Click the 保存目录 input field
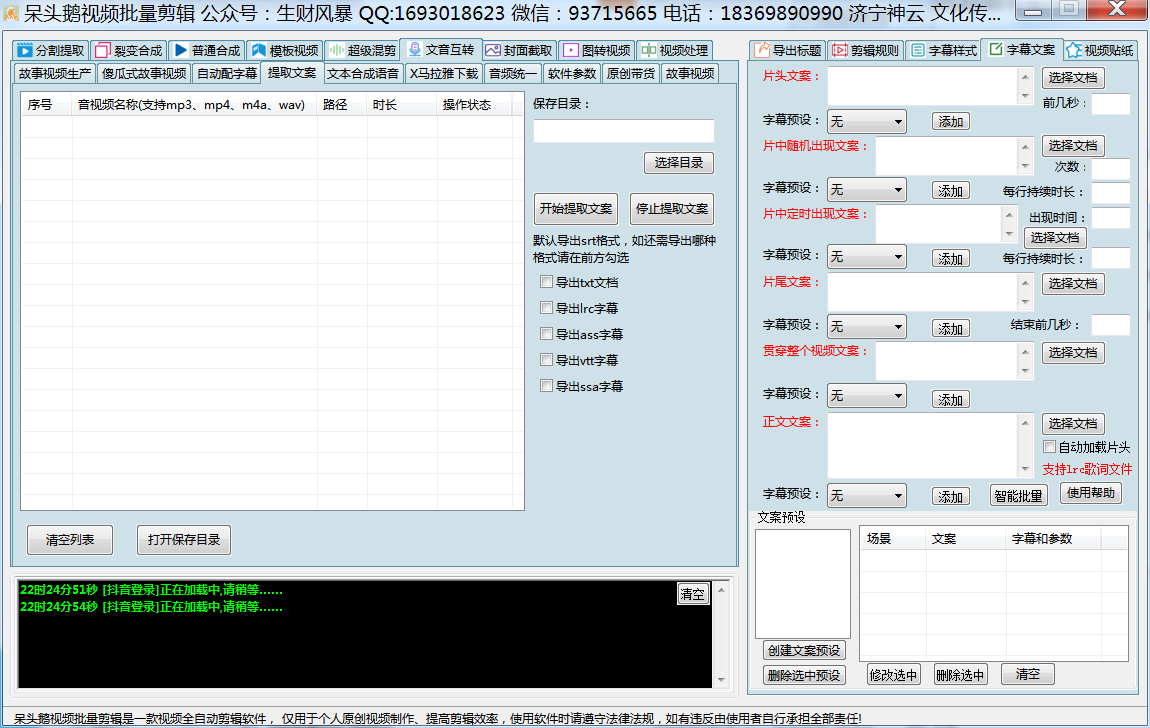 [x=623, y=131]
